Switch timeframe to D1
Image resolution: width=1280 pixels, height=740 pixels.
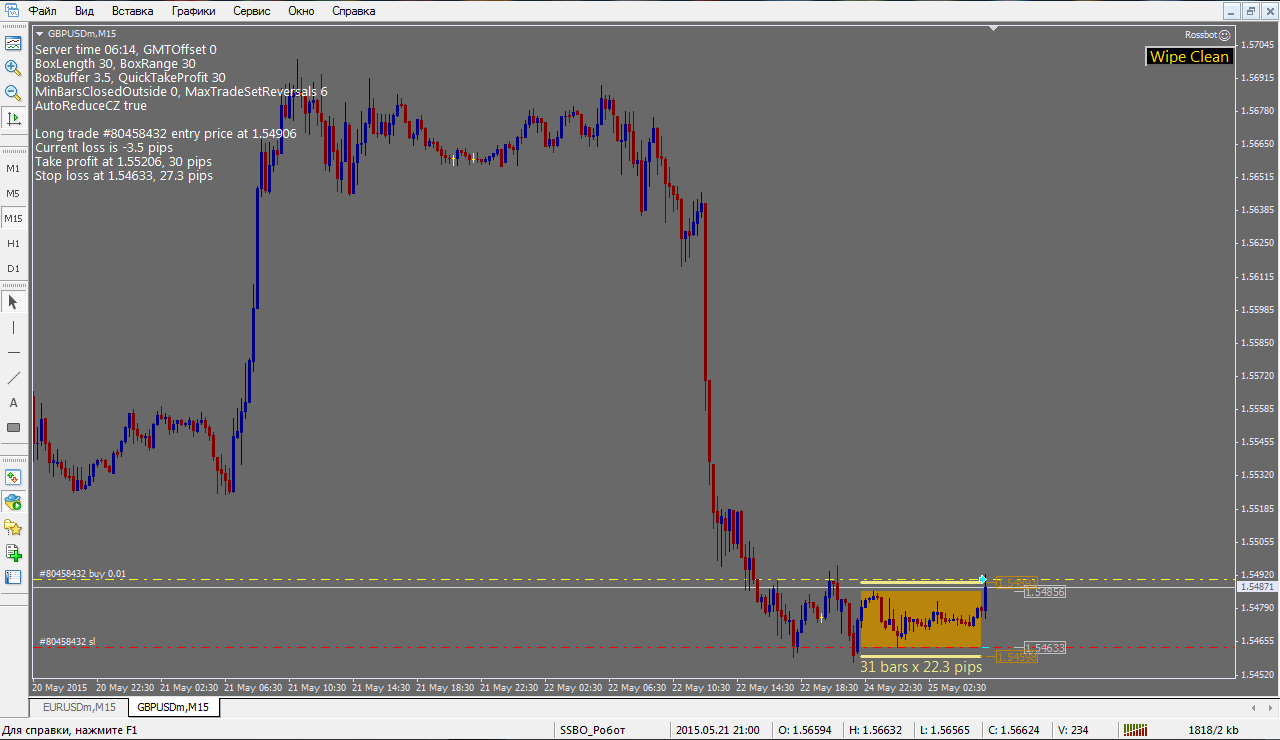13,268
